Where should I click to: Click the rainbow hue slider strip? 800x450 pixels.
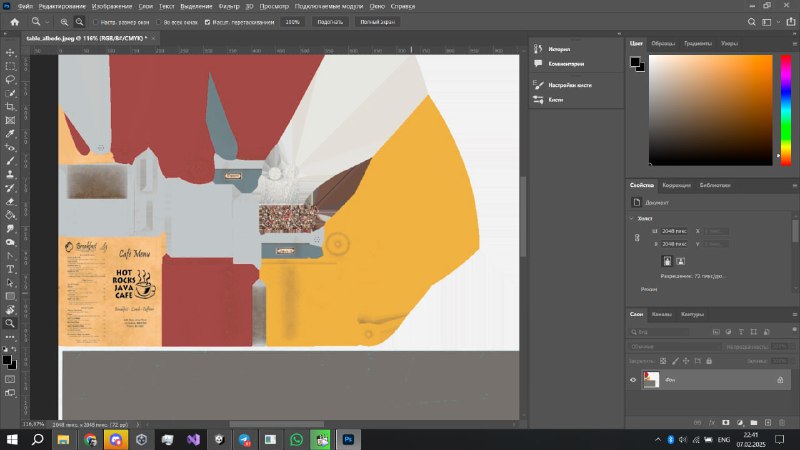786,110
